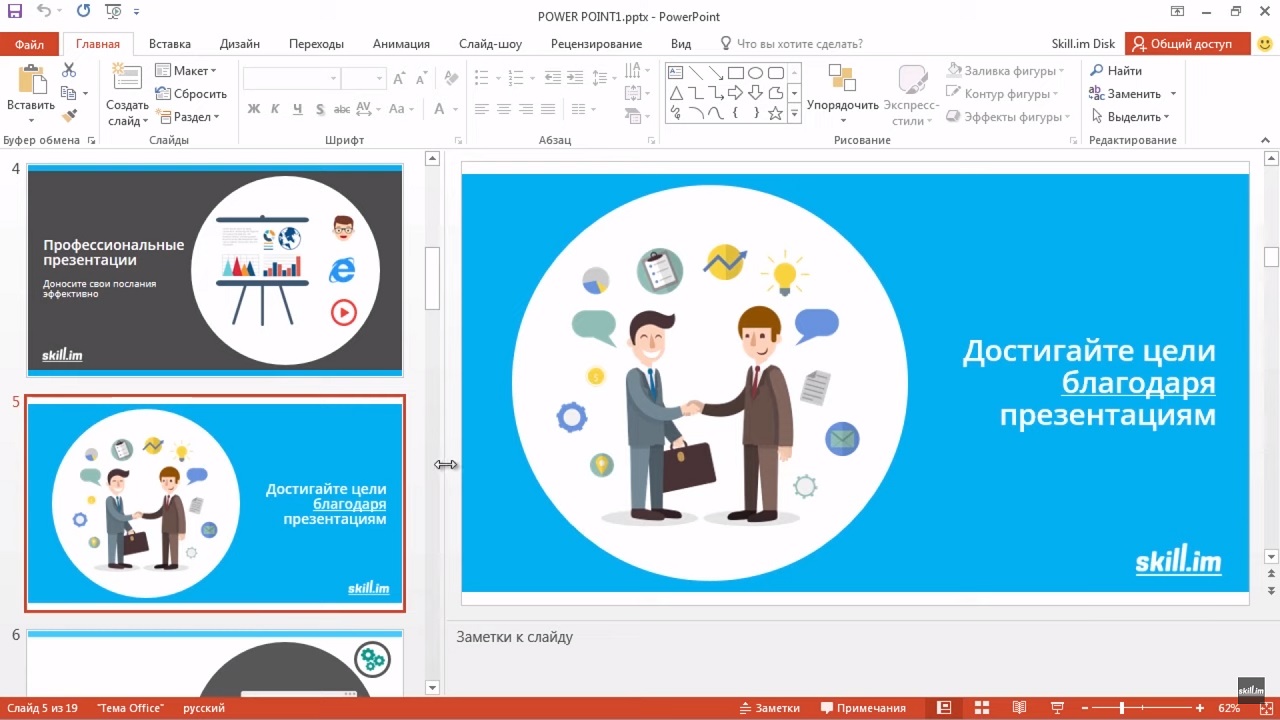Expand the shapes gallery More arrow
This screenshot has width=1280, height=720.
[x=794, y=114]
